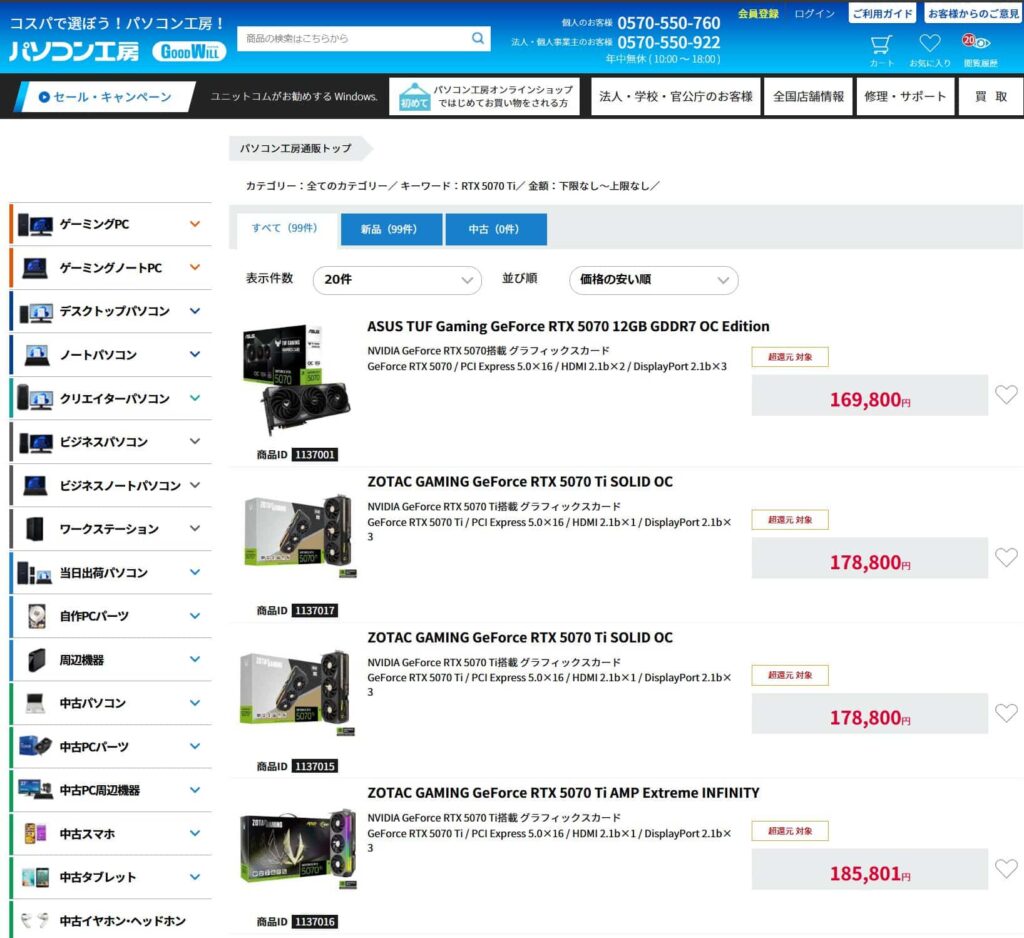1024x938 pixels.
Task: Favorite ZOTAC SOLID OC product ID 1137017
Action: 1006,557
